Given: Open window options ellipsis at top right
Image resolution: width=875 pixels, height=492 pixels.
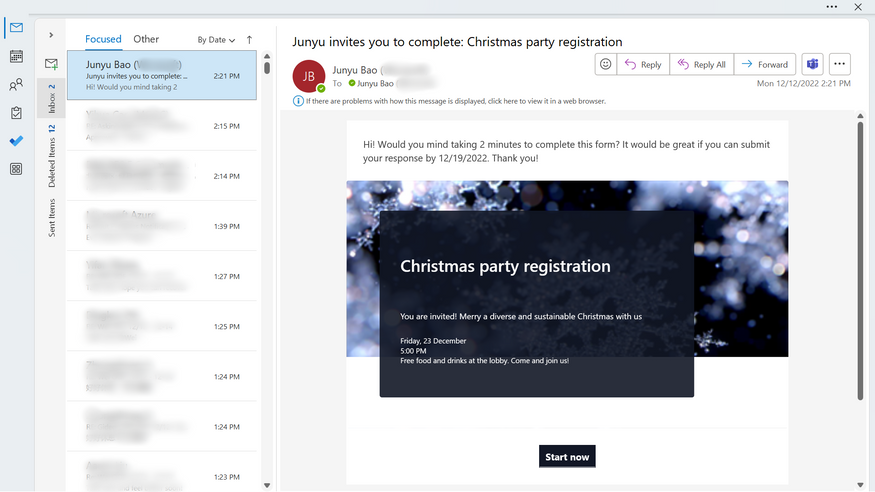Looking at the screenshot, I should pos(832,7).
